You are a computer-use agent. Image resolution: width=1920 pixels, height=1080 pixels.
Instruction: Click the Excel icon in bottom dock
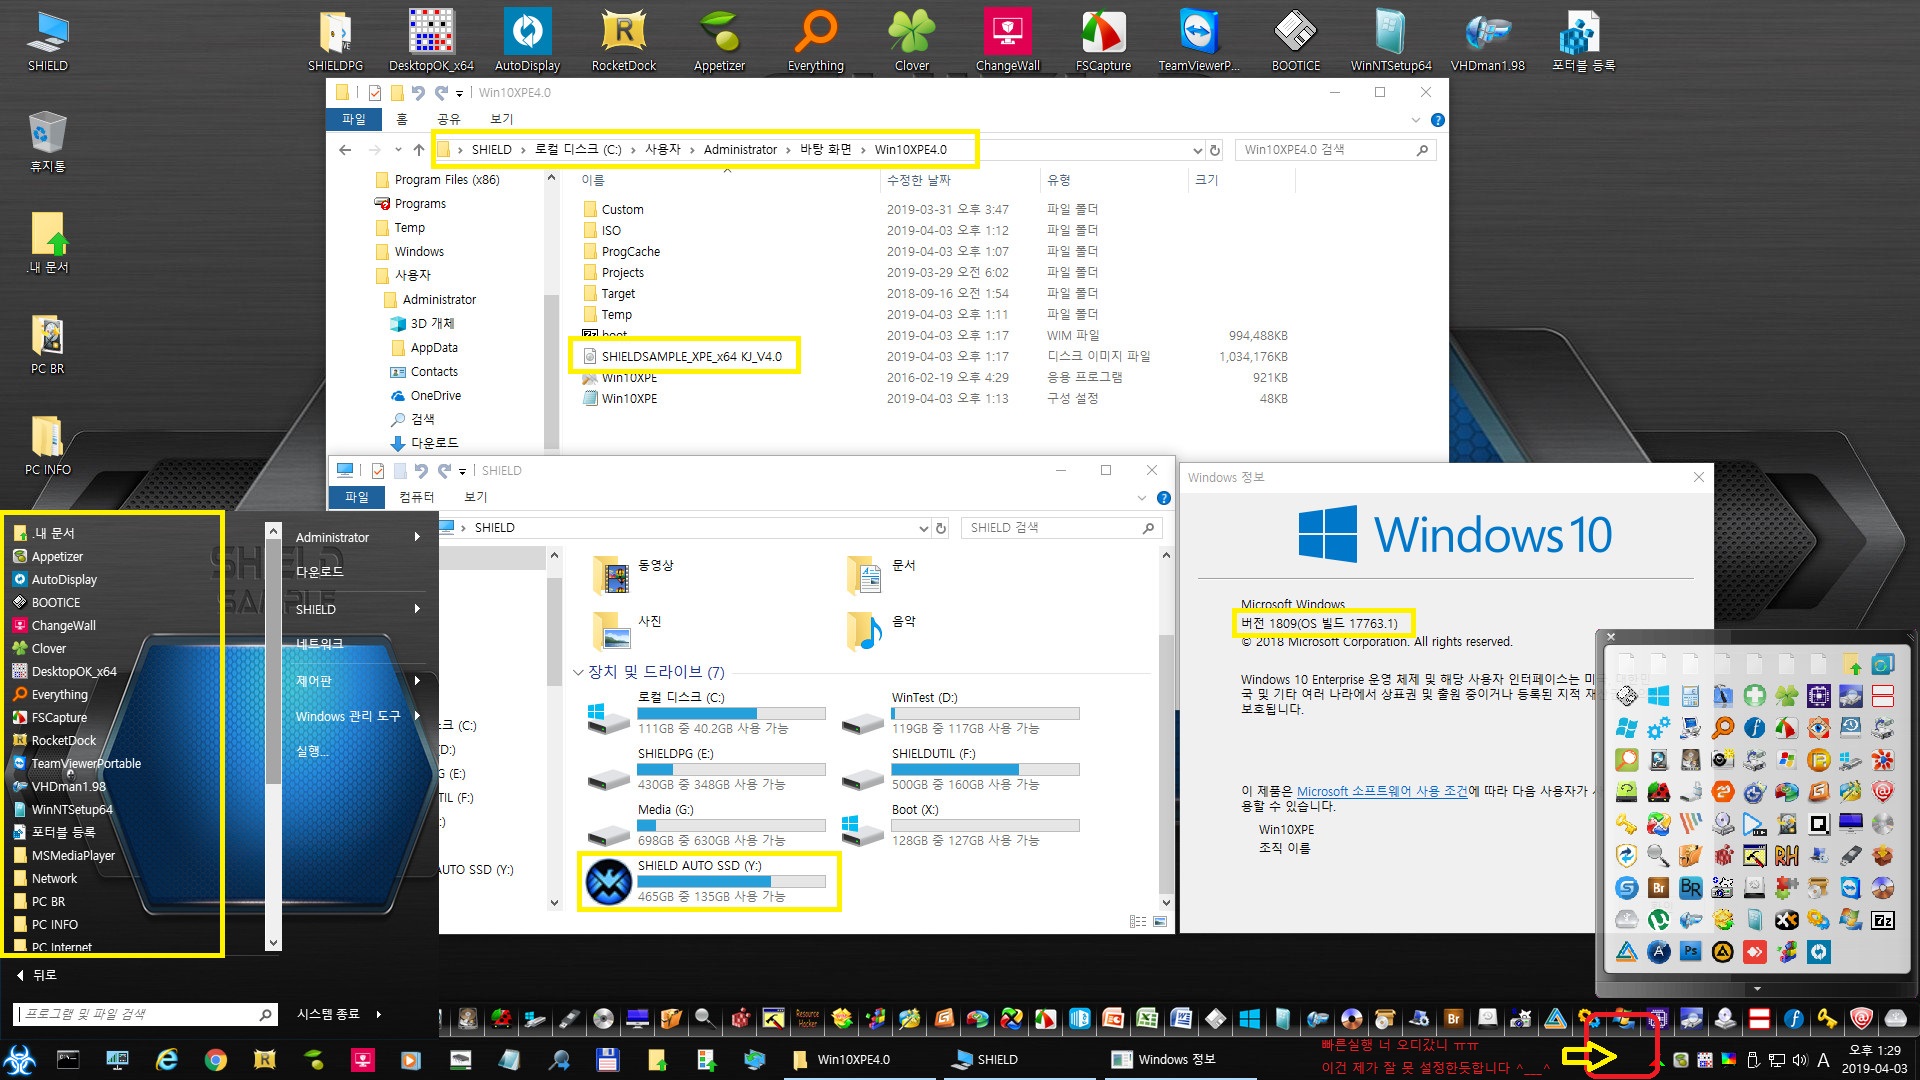[1147, 1019]
